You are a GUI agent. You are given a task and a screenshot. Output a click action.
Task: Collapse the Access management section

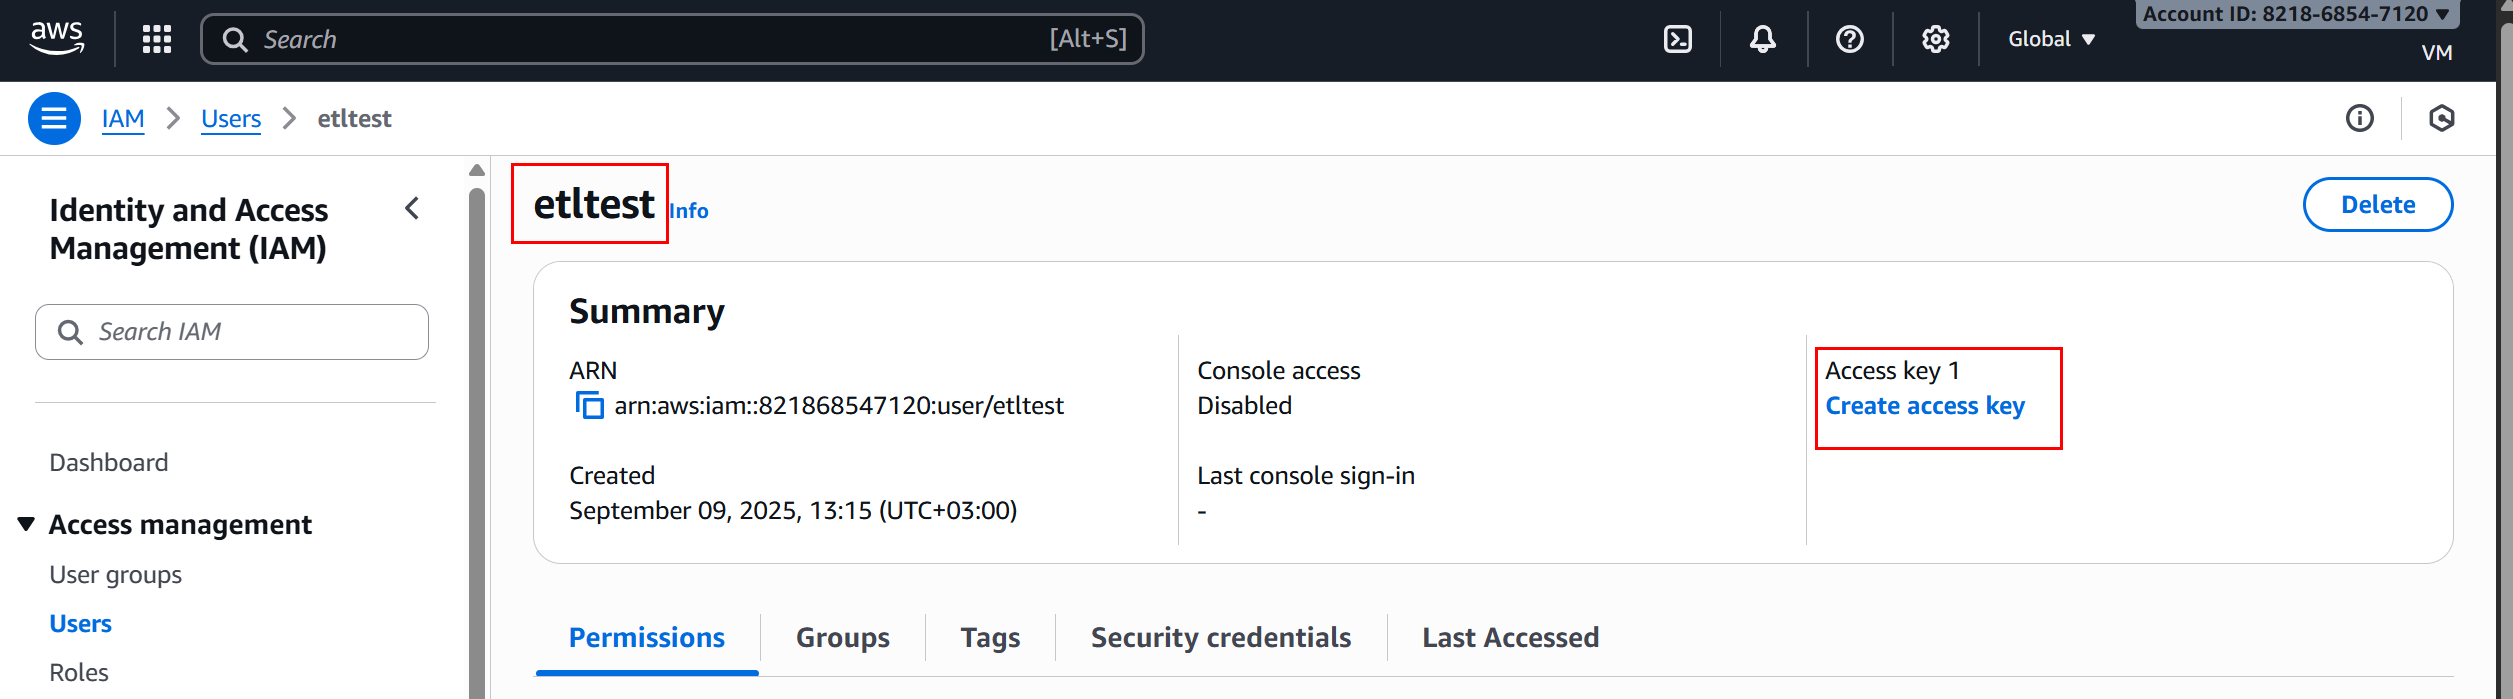(x=27, y=524)
